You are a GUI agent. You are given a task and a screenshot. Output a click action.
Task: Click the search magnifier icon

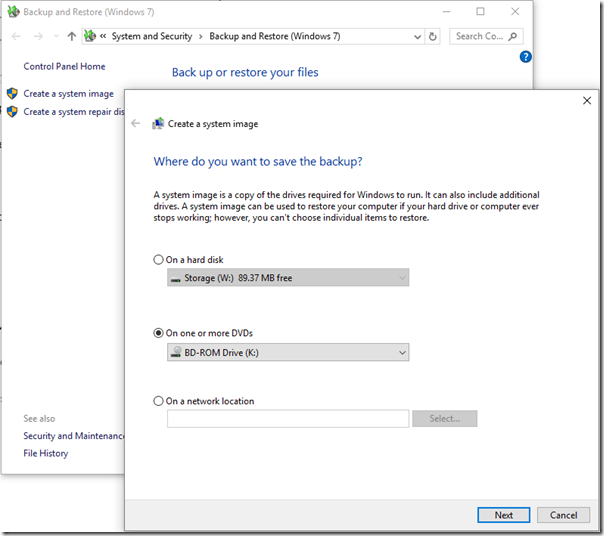513,37
